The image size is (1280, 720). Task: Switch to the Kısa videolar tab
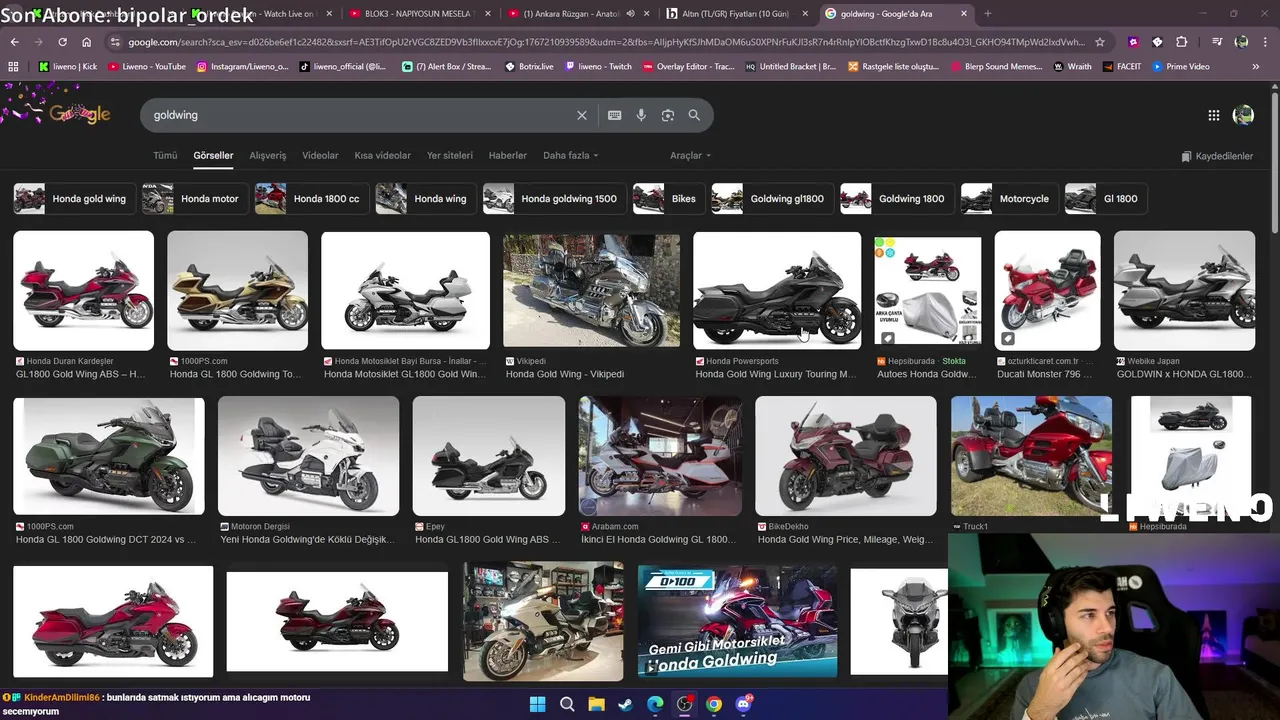click(382, 156)
